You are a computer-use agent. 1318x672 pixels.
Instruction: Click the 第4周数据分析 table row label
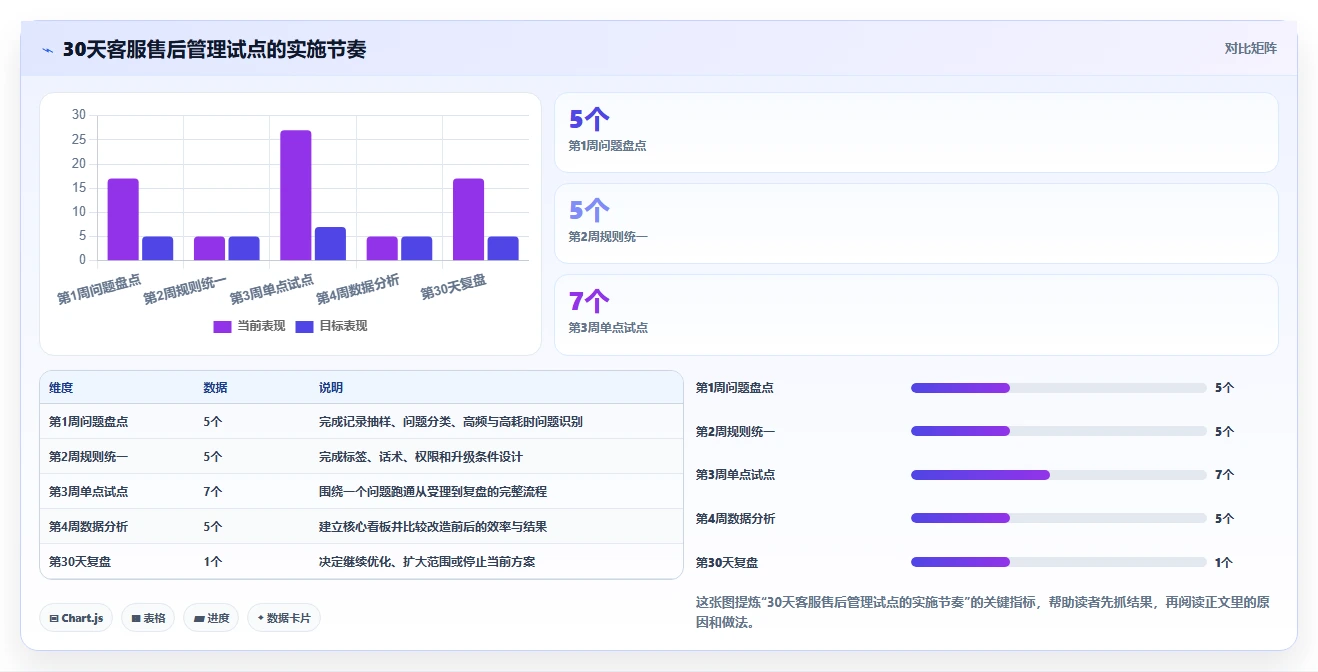click(x=88, y=527)
